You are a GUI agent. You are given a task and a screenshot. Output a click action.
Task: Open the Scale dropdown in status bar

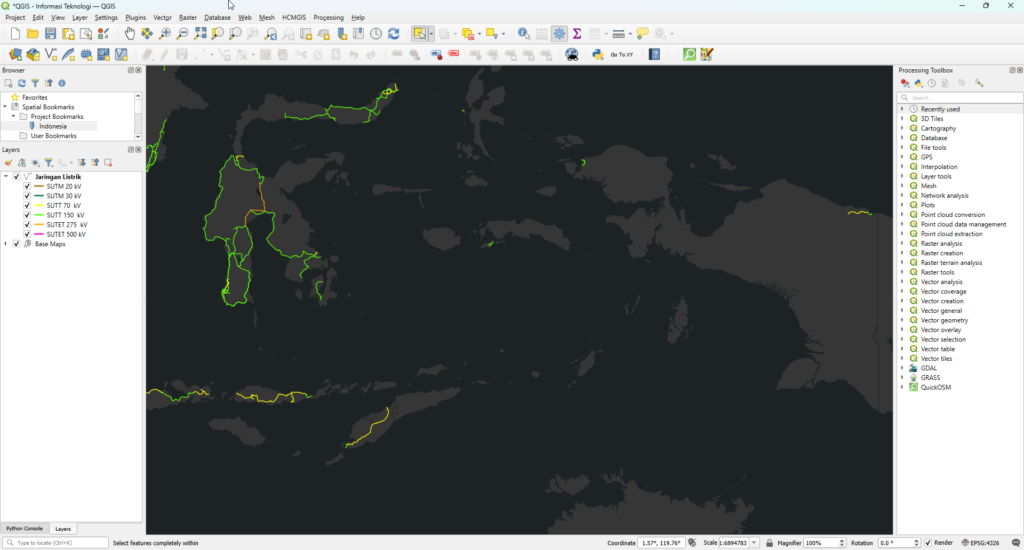pyautogui.click(x=754, y=543)
